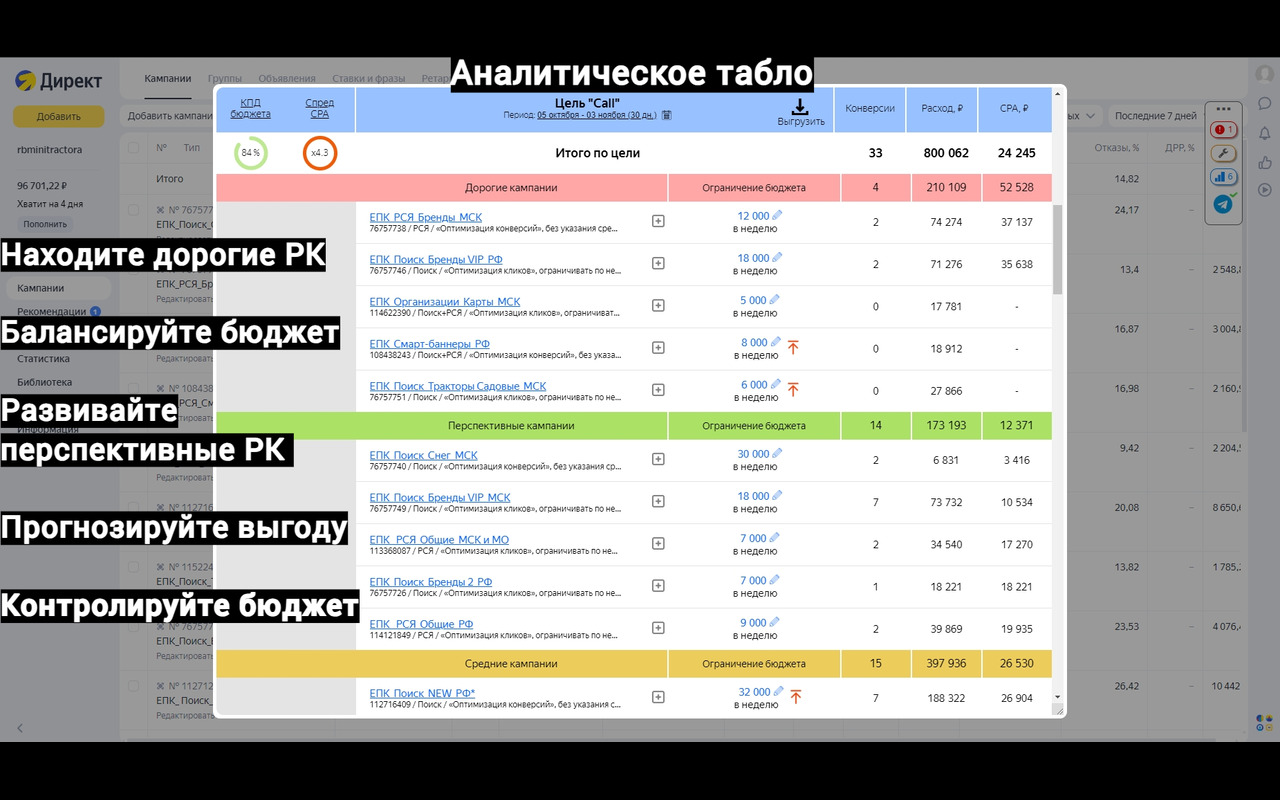Switch to the Группы tab
This screenshot has height=800, width=1280.
[225, 78]
